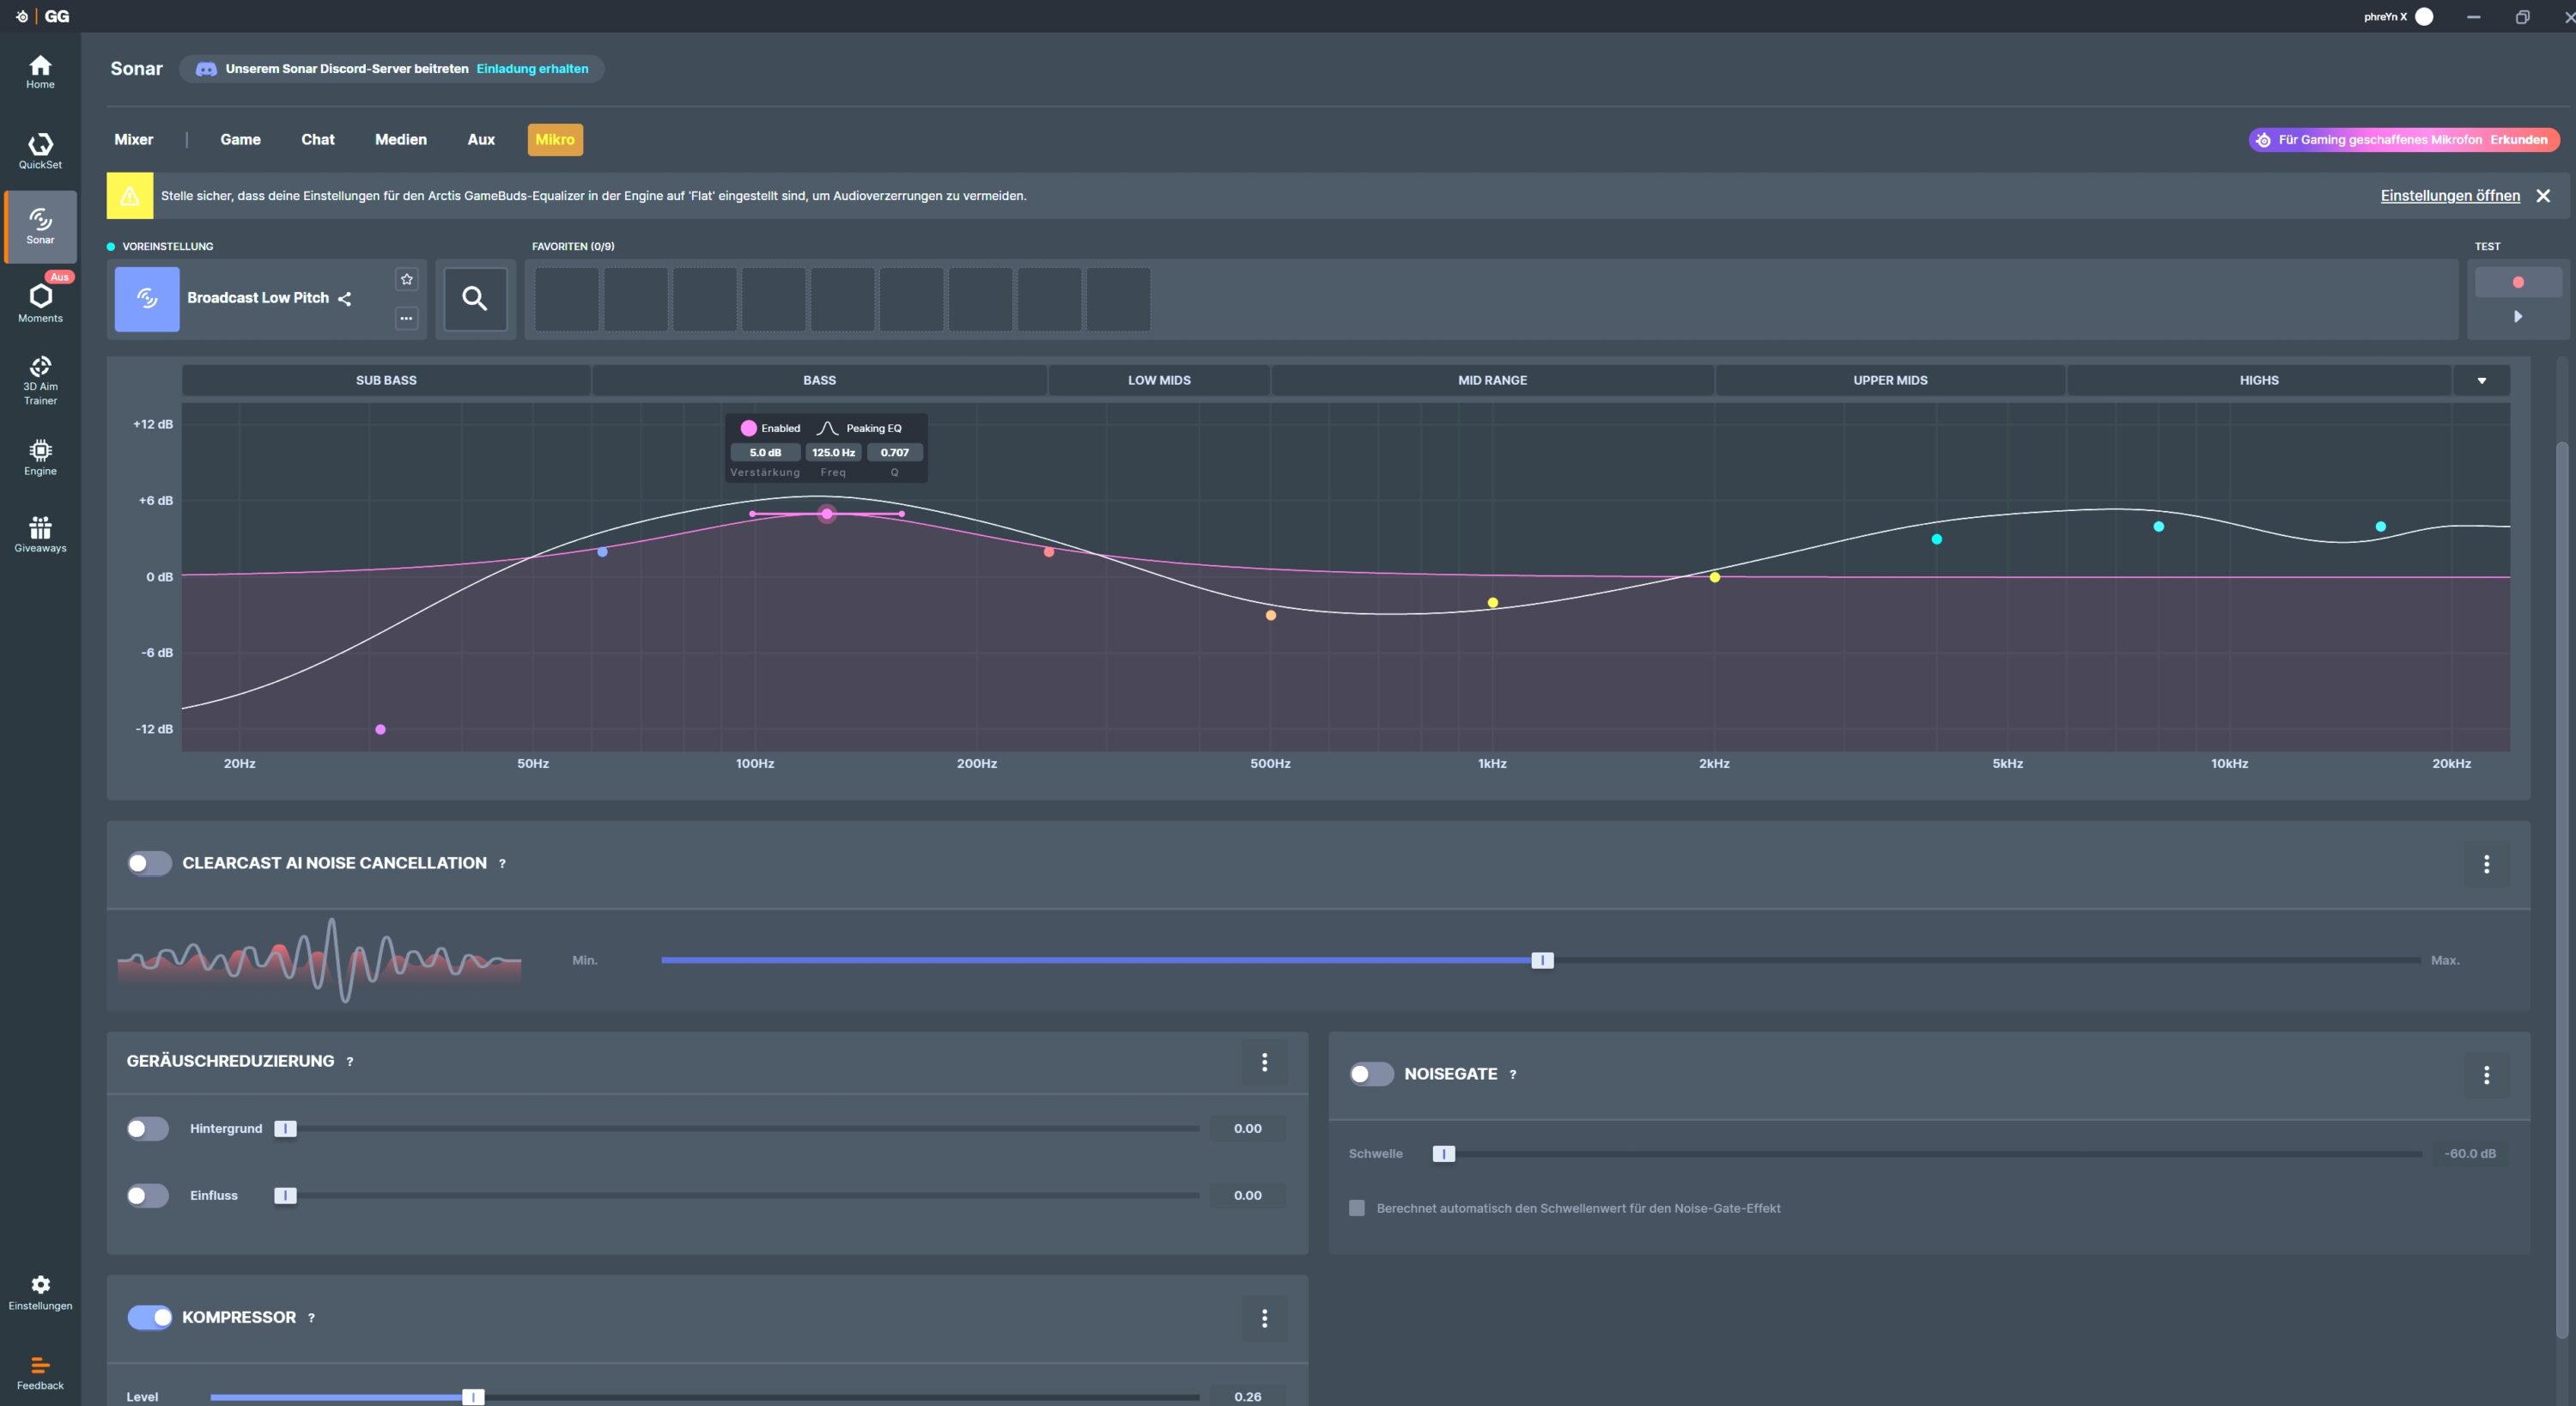Open Moments in the sidebar
Screen dimensions: 2576x1406
click(40, 302)
